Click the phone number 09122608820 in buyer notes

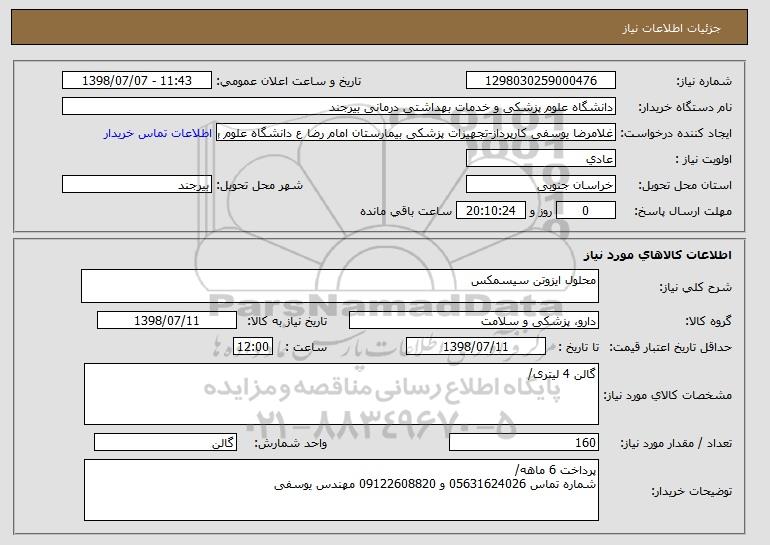tap(397, 484)
